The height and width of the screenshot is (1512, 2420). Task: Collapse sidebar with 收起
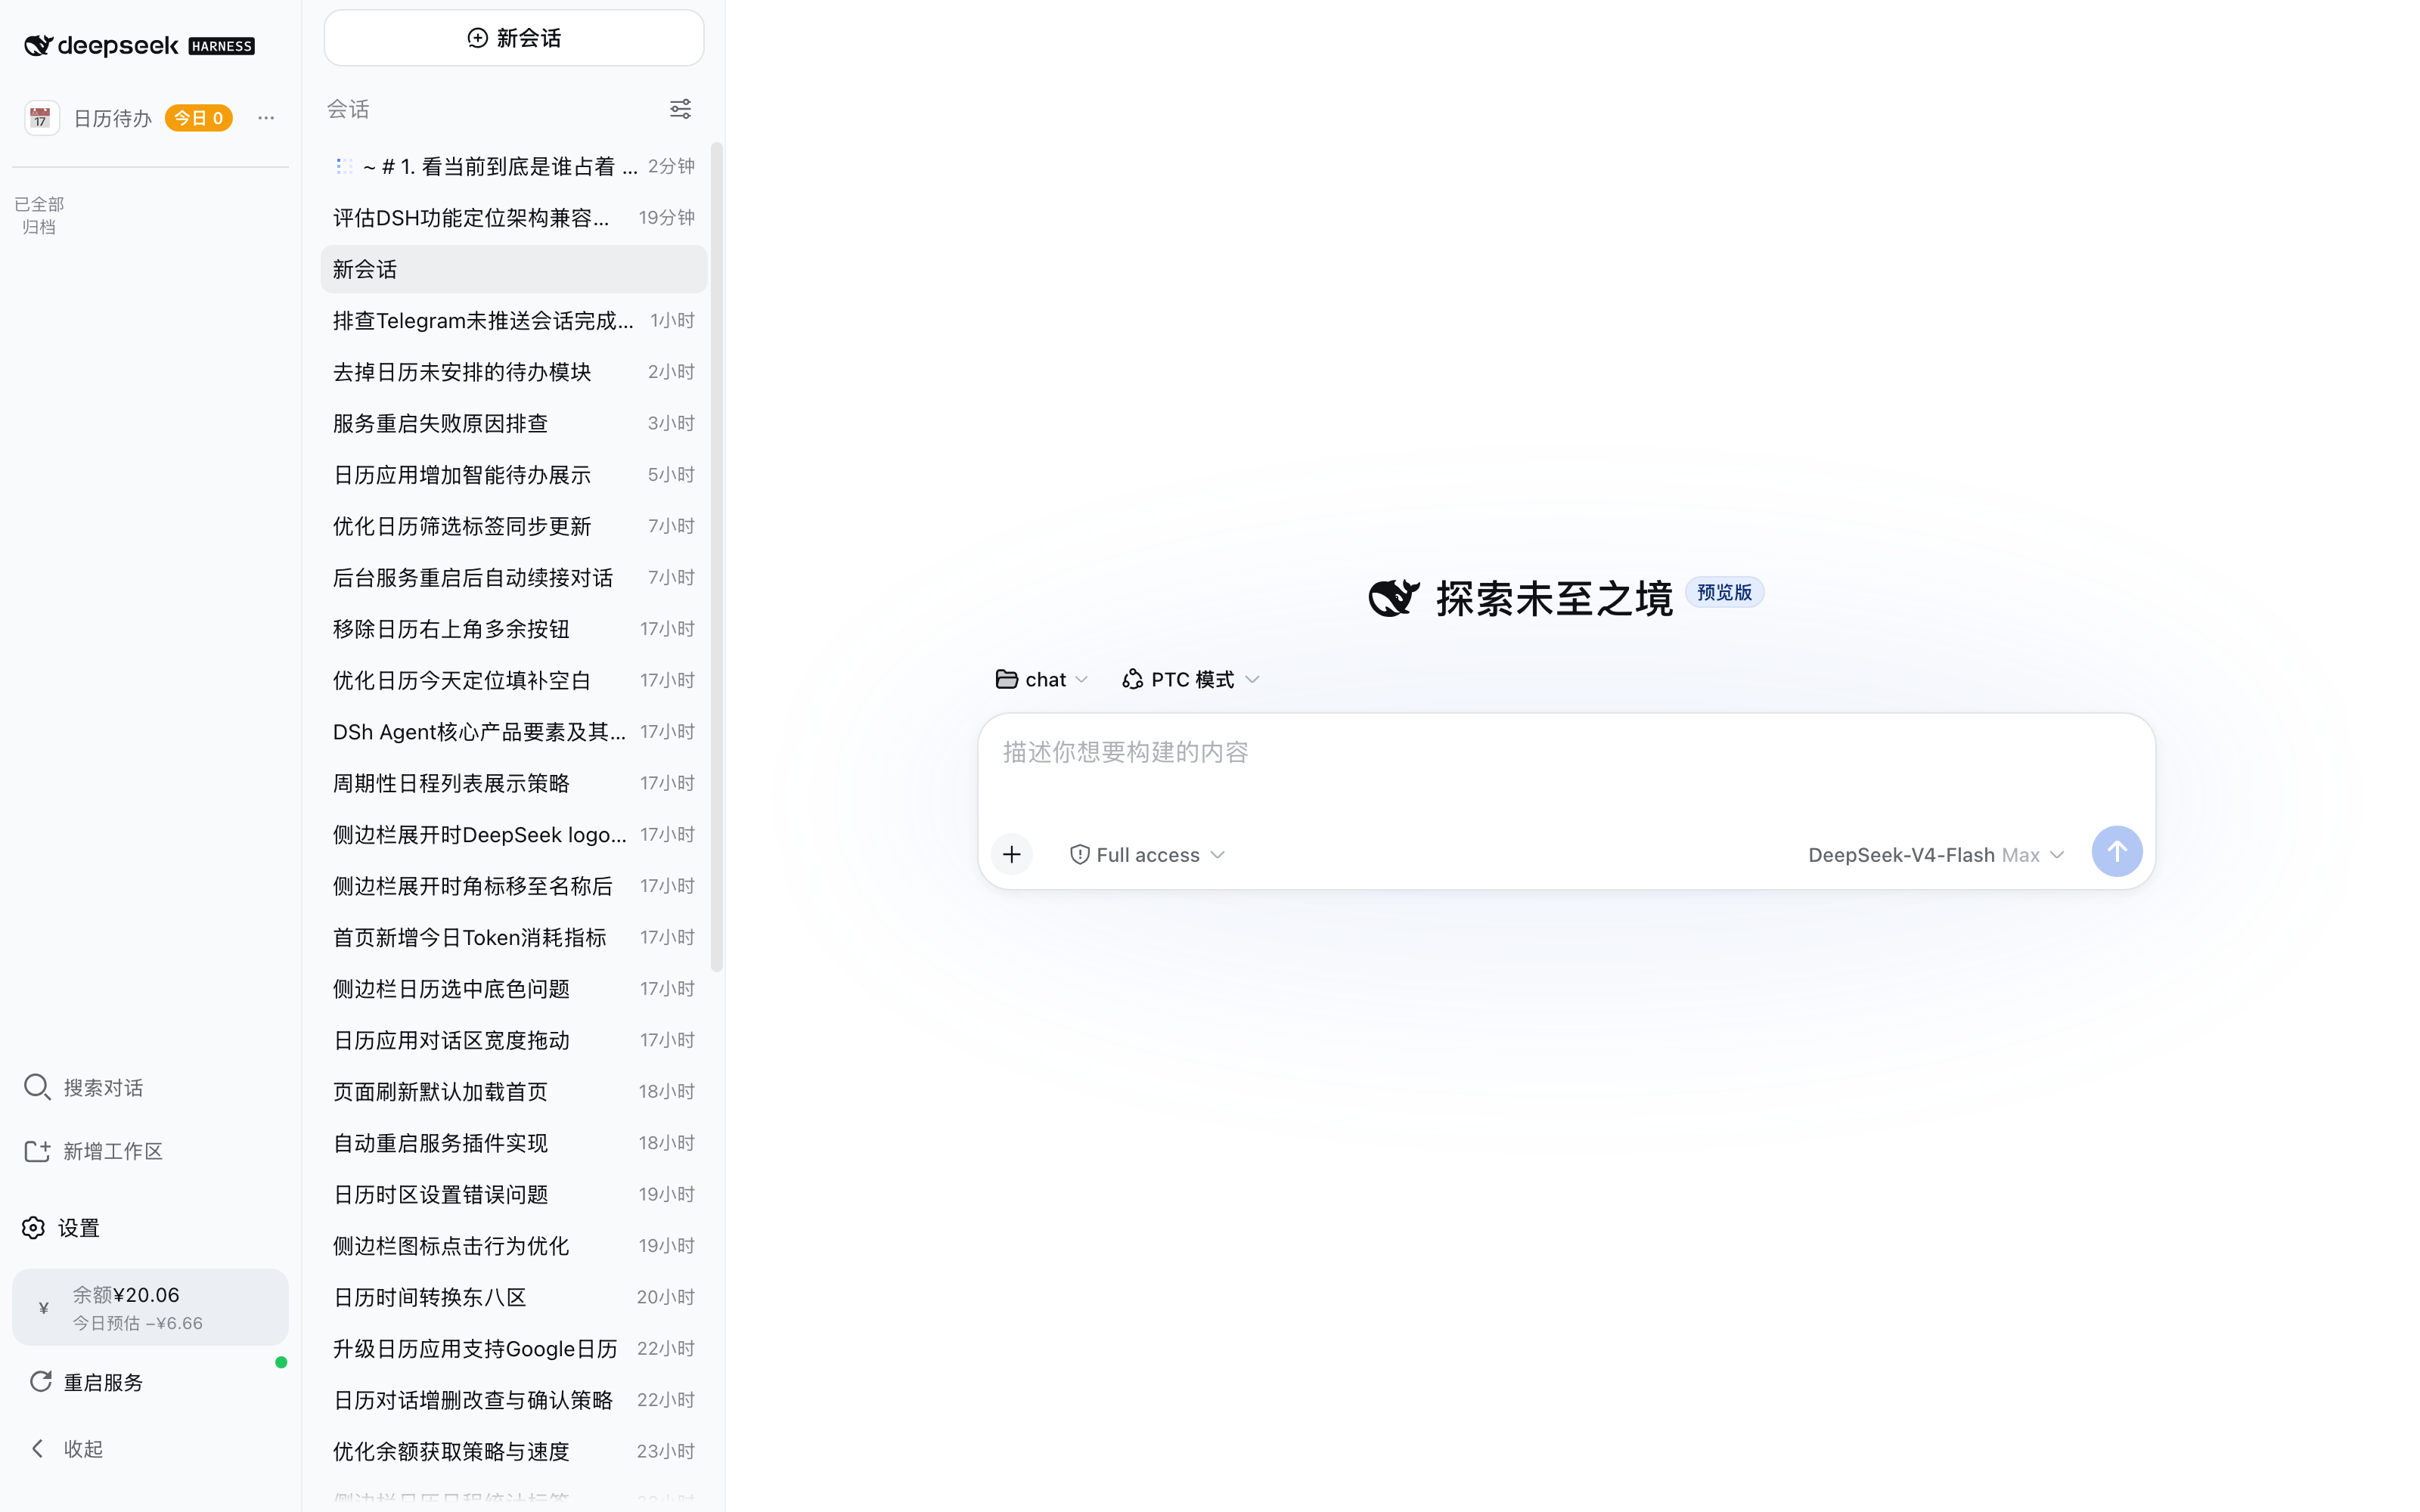point(67,1448)
